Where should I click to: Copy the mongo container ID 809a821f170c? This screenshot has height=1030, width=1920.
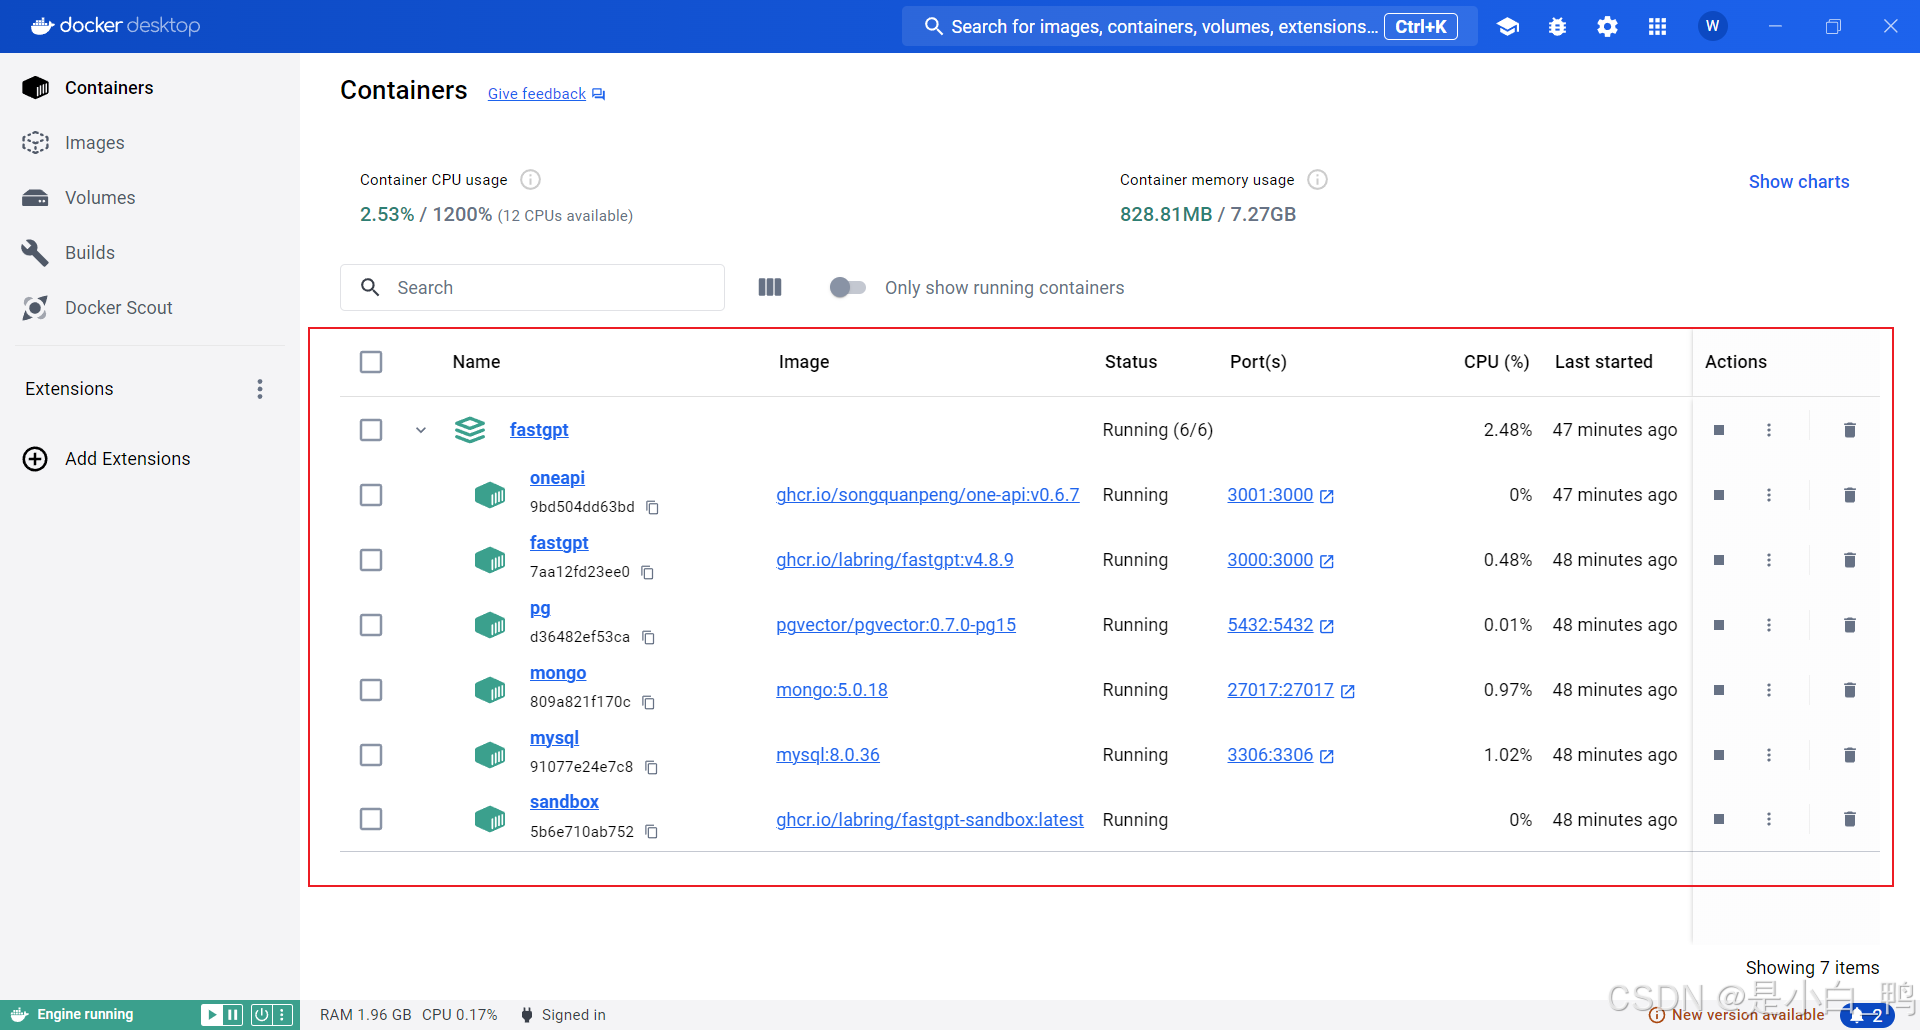648,703
